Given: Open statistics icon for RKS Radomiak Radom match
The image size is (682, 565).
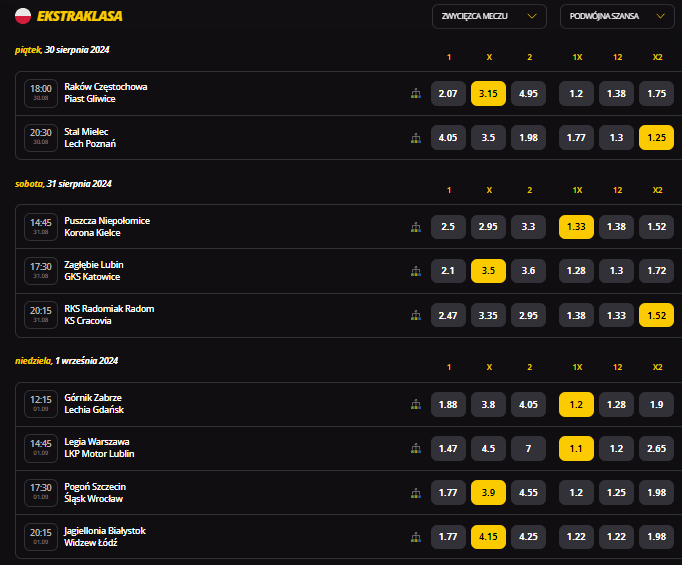Looking at the screenshot, I should (x=415, y=315).
